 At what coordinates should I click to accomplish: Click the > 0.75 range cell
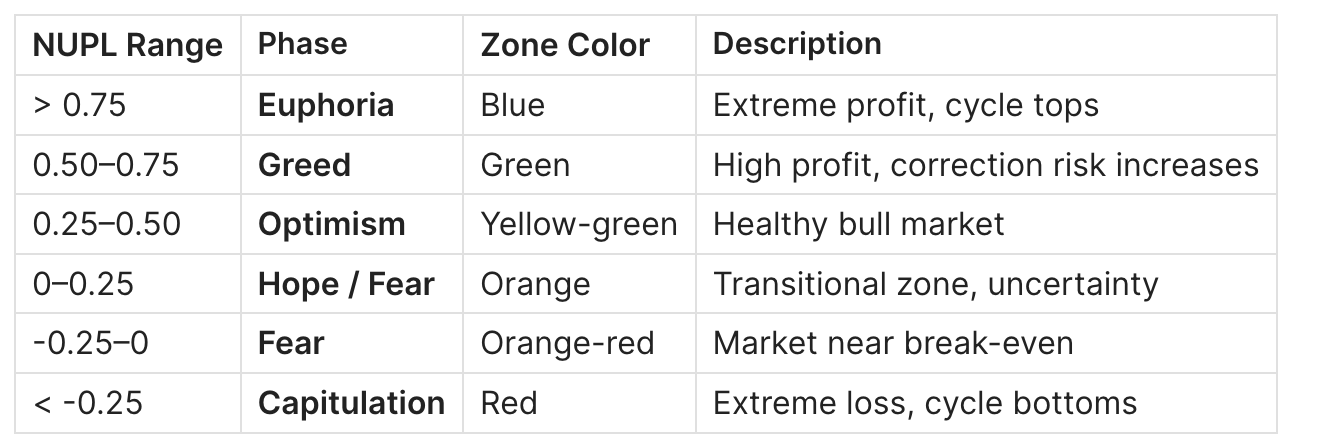[x=80, y=105]
